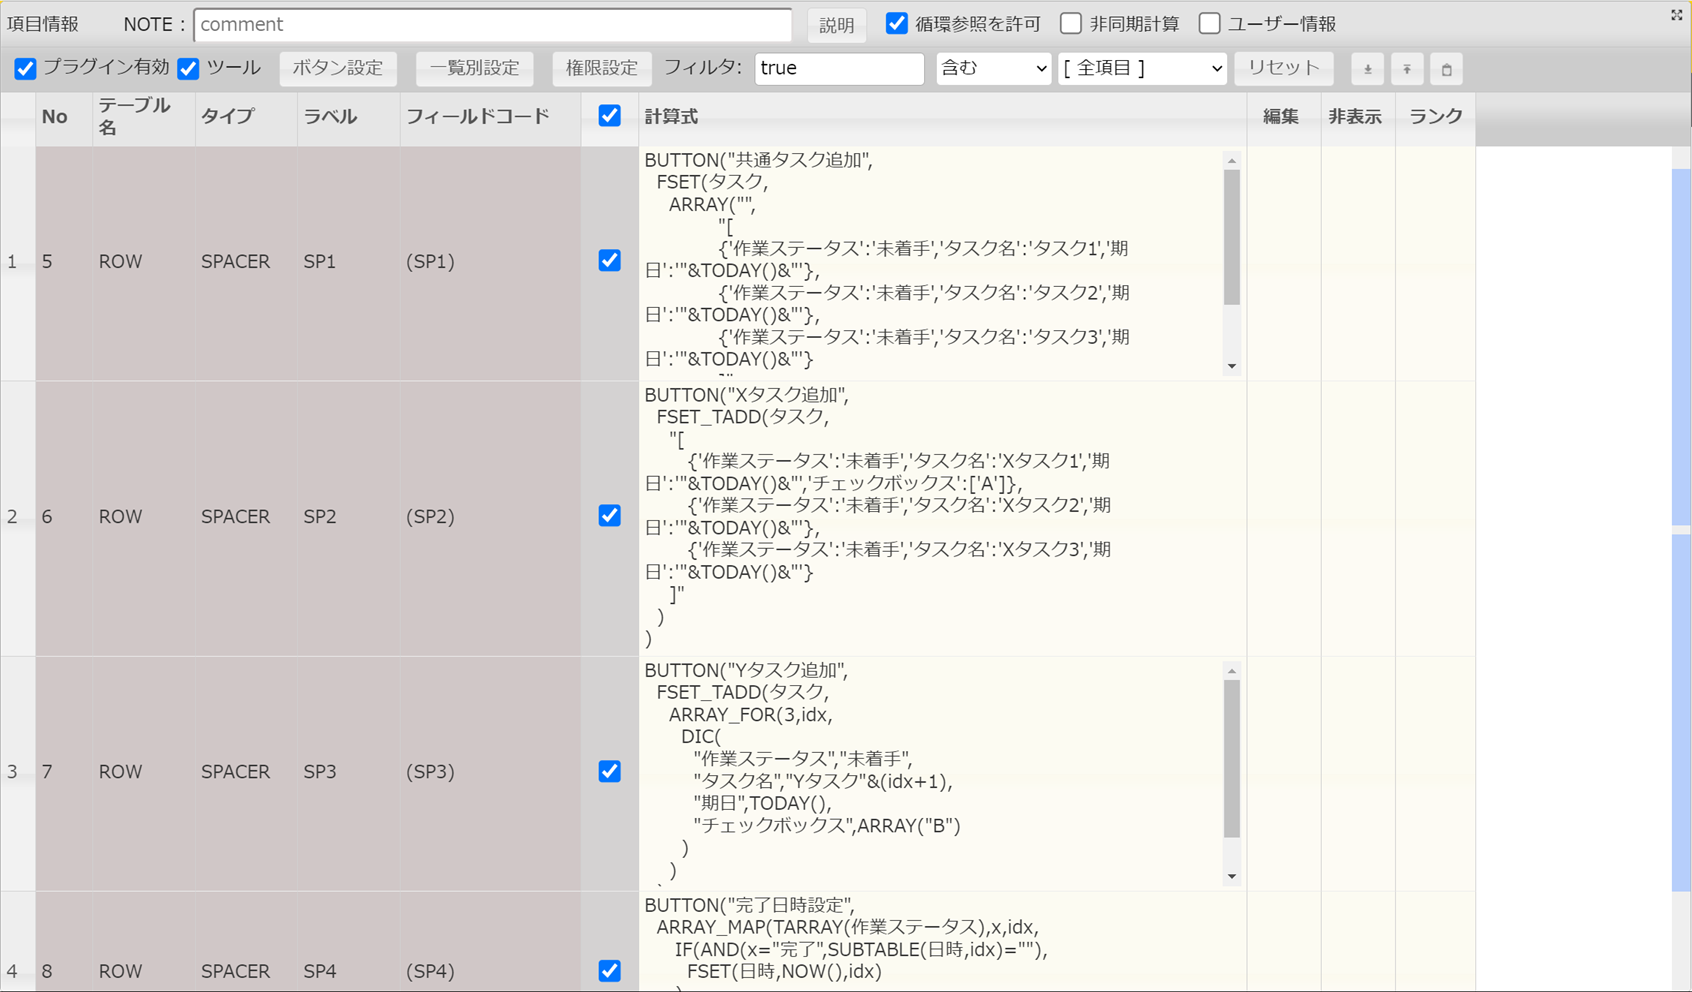Viewport: 1692px width, 992px height.
Task: Enable ユーザー情報 checkbox
Action: (x=1210, y=23)
